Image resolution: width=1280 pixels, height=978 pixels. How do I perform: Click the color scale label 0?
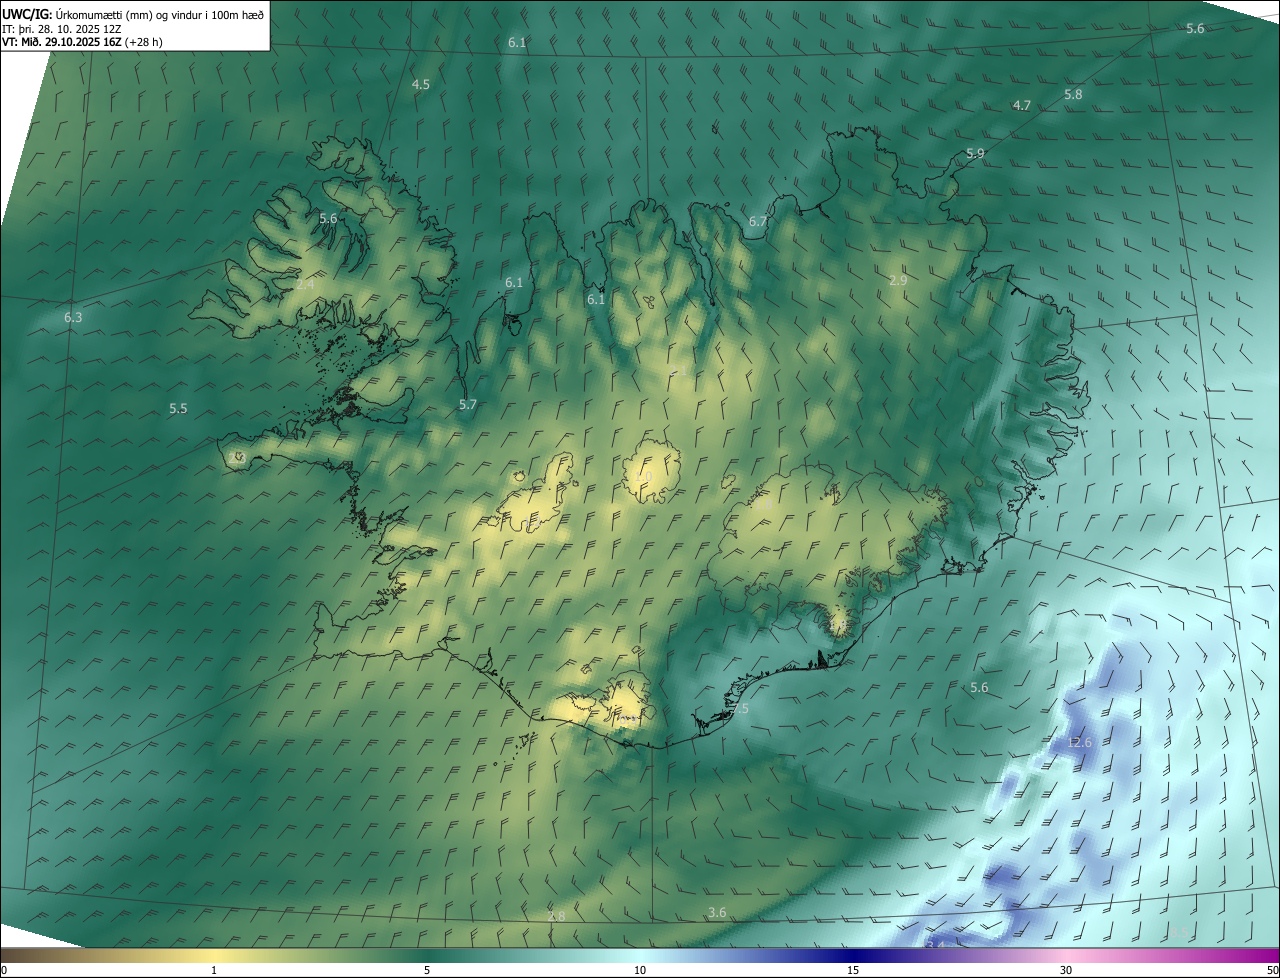(3, 970)
